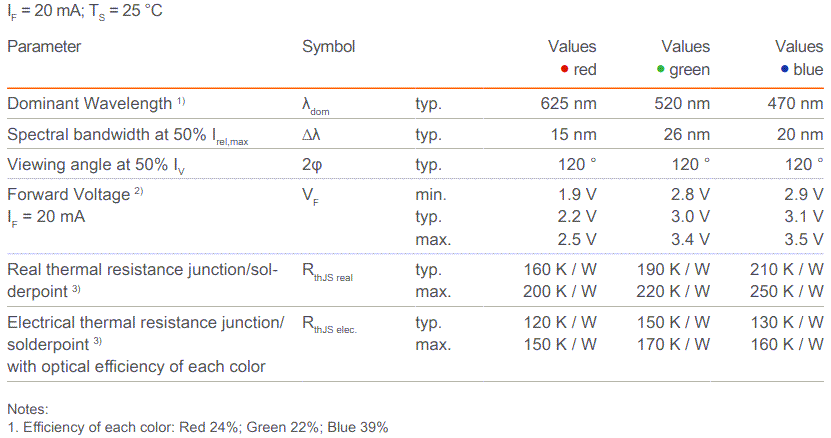The image size is (831, 438).
Task: Click the Symbol column header
Action: 328,46
